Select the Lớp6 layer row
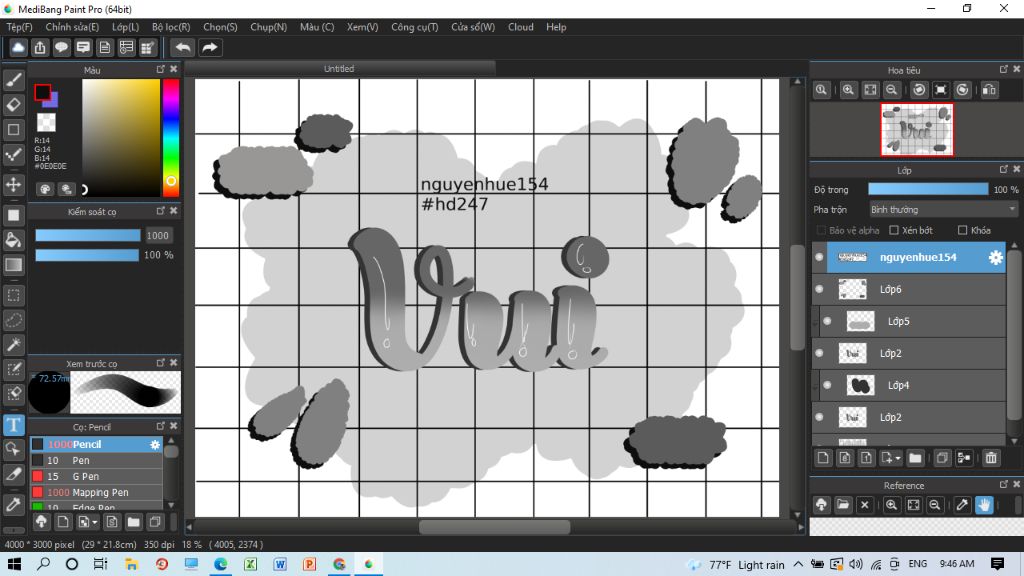 [x=908, y=289]
